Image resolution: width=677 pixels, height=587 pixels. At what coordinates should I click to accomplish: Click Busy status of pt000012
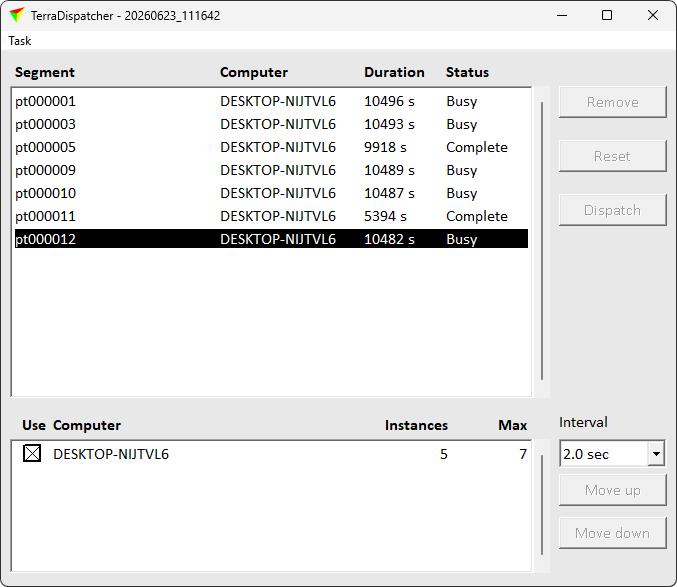tap(462, 239)
